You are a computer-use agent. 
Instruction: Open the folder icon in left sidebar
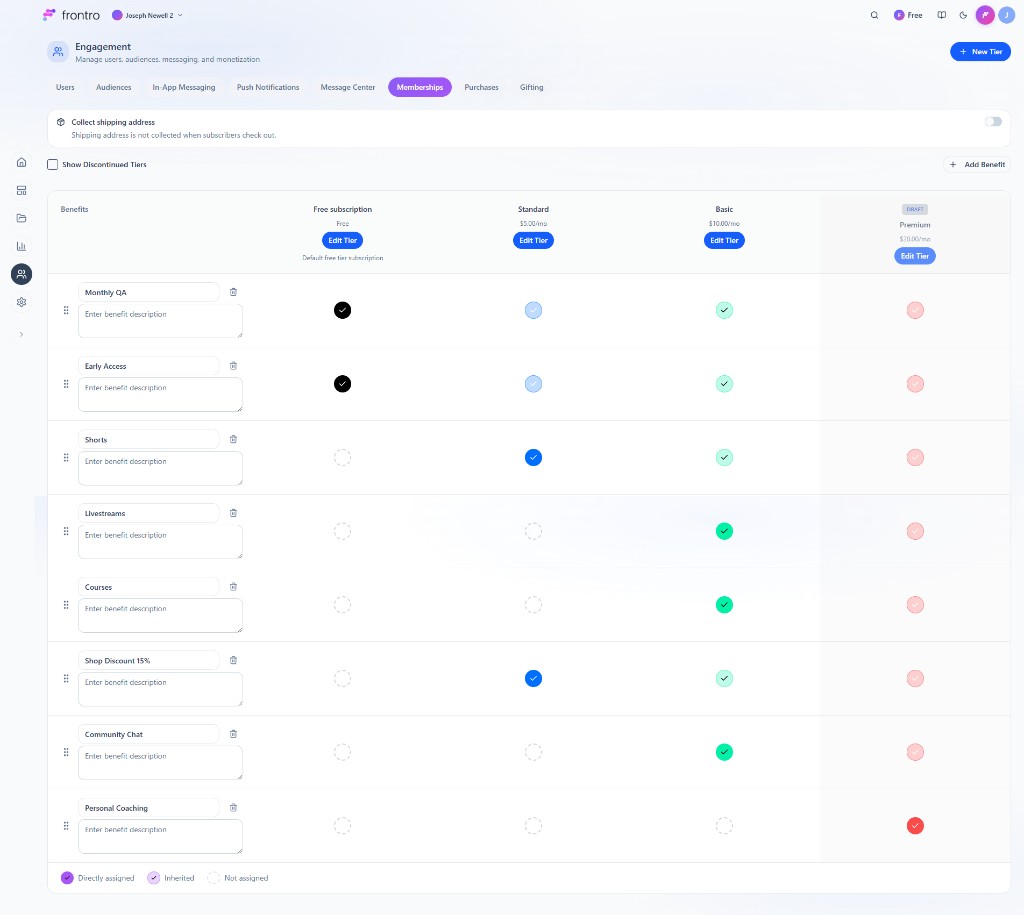pyautogui.click(x=22, y=218)
